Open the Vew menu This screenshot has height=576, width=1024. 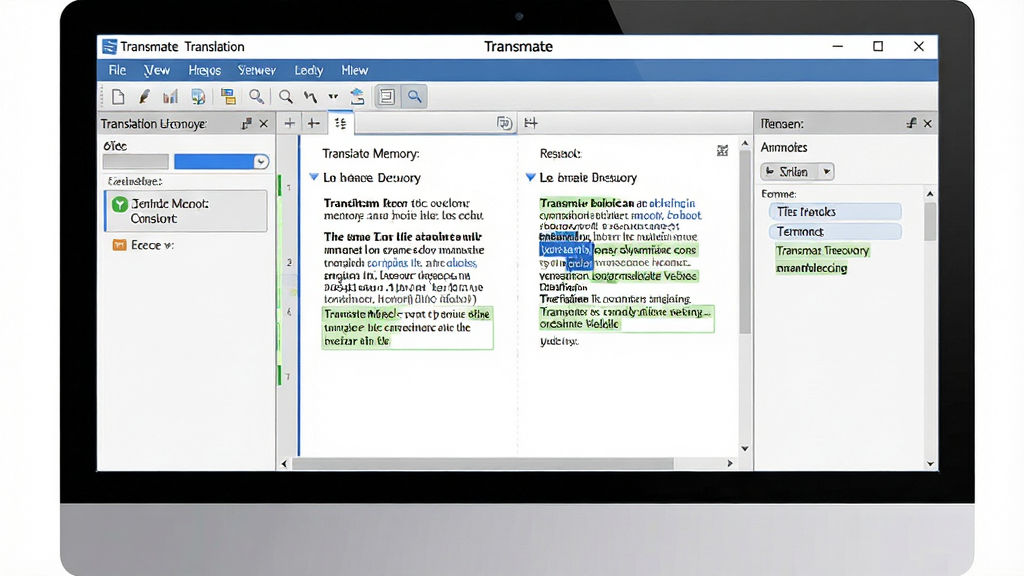[x=157, y=70]
